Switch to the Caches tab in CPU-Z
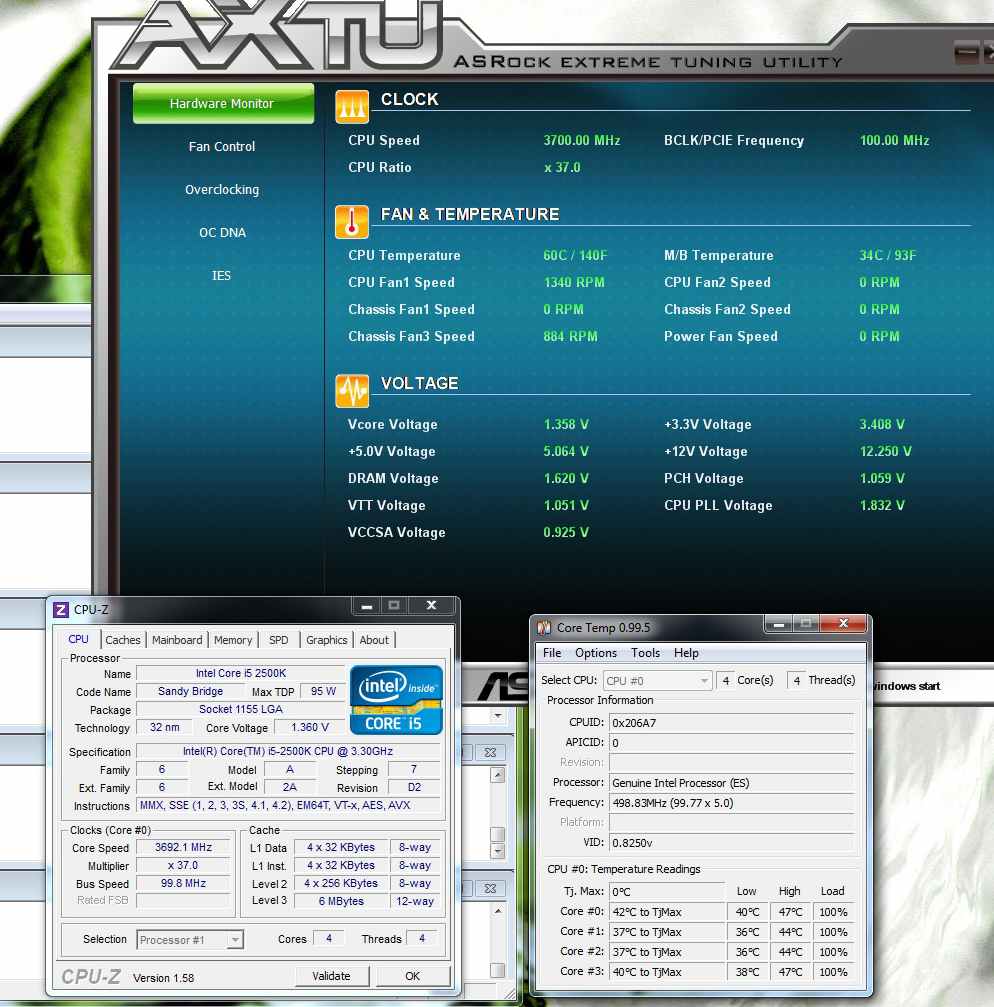The image size is (994, 1007). (123, 640)
